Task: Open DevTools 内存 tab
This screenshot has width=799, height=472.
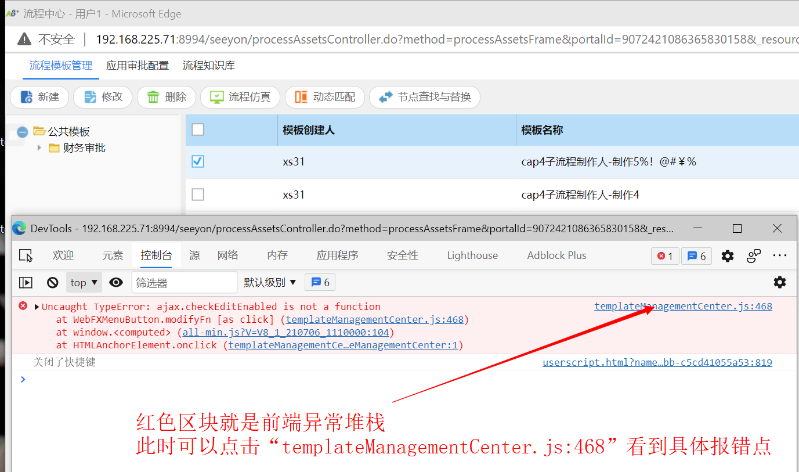Action: pos(277,255)
